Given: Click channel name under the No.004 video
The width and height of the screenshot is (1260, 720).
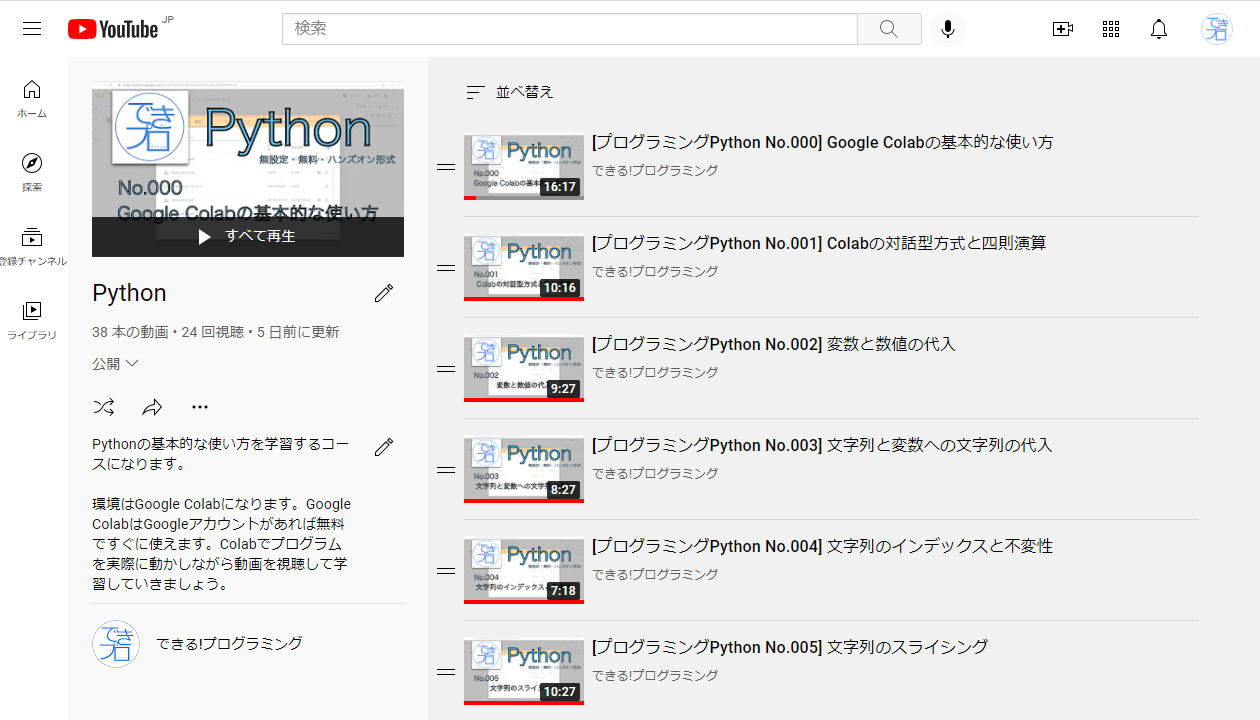Looking at the screenshot, I should click(x=655, y=575).
